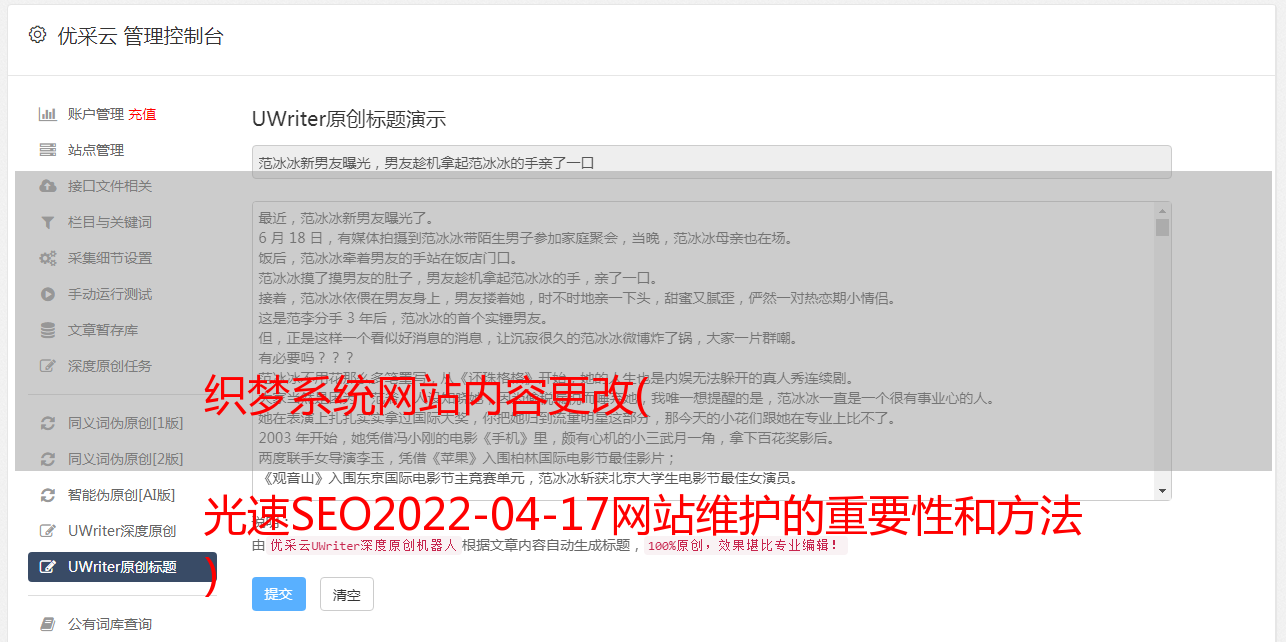
Task: Go to UWriter深度原创 section
Action: point(122,531)
